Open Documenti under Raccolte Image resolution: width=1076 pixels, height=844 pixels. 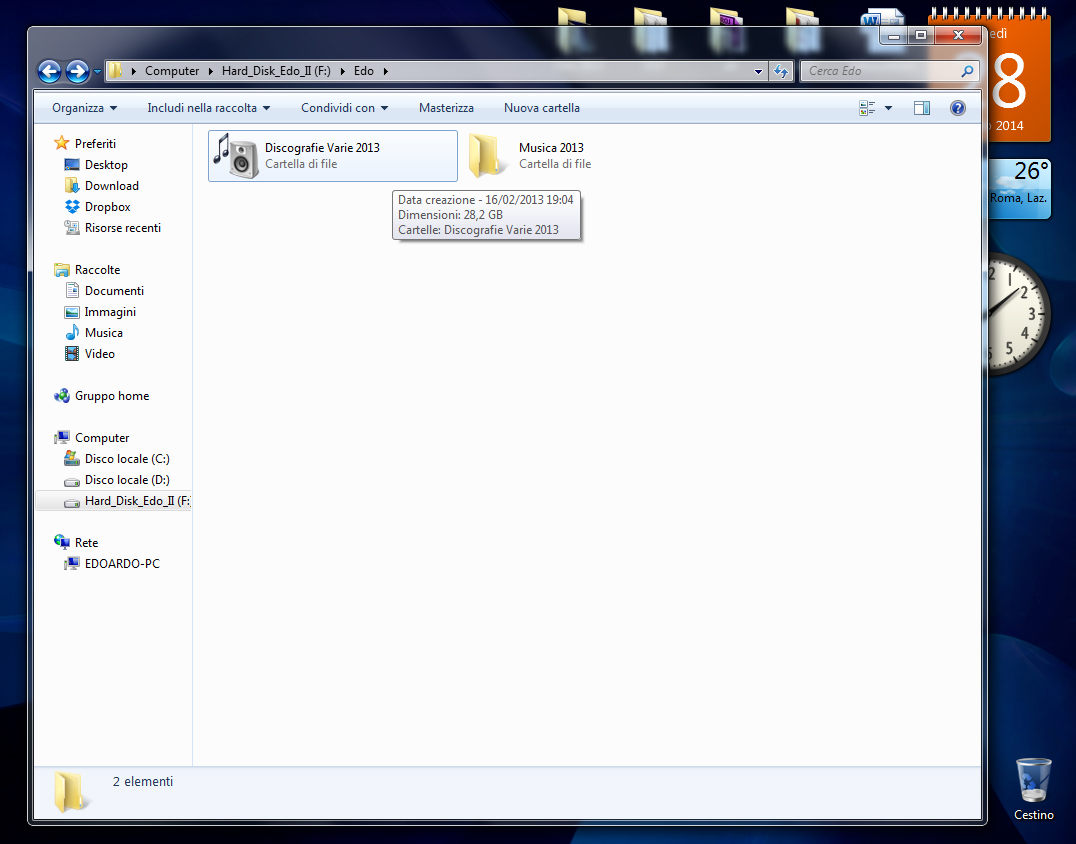coord(114,291)
